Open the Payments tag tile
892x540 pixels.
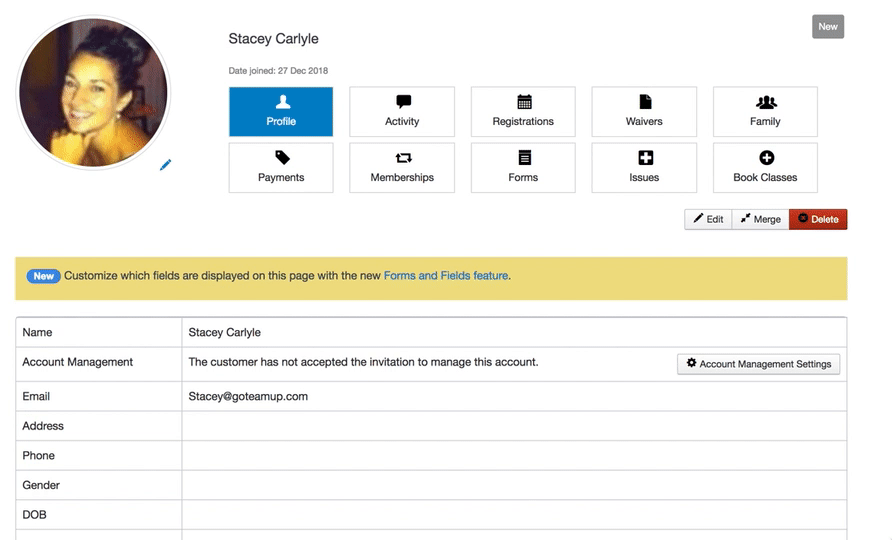point(281,167)
